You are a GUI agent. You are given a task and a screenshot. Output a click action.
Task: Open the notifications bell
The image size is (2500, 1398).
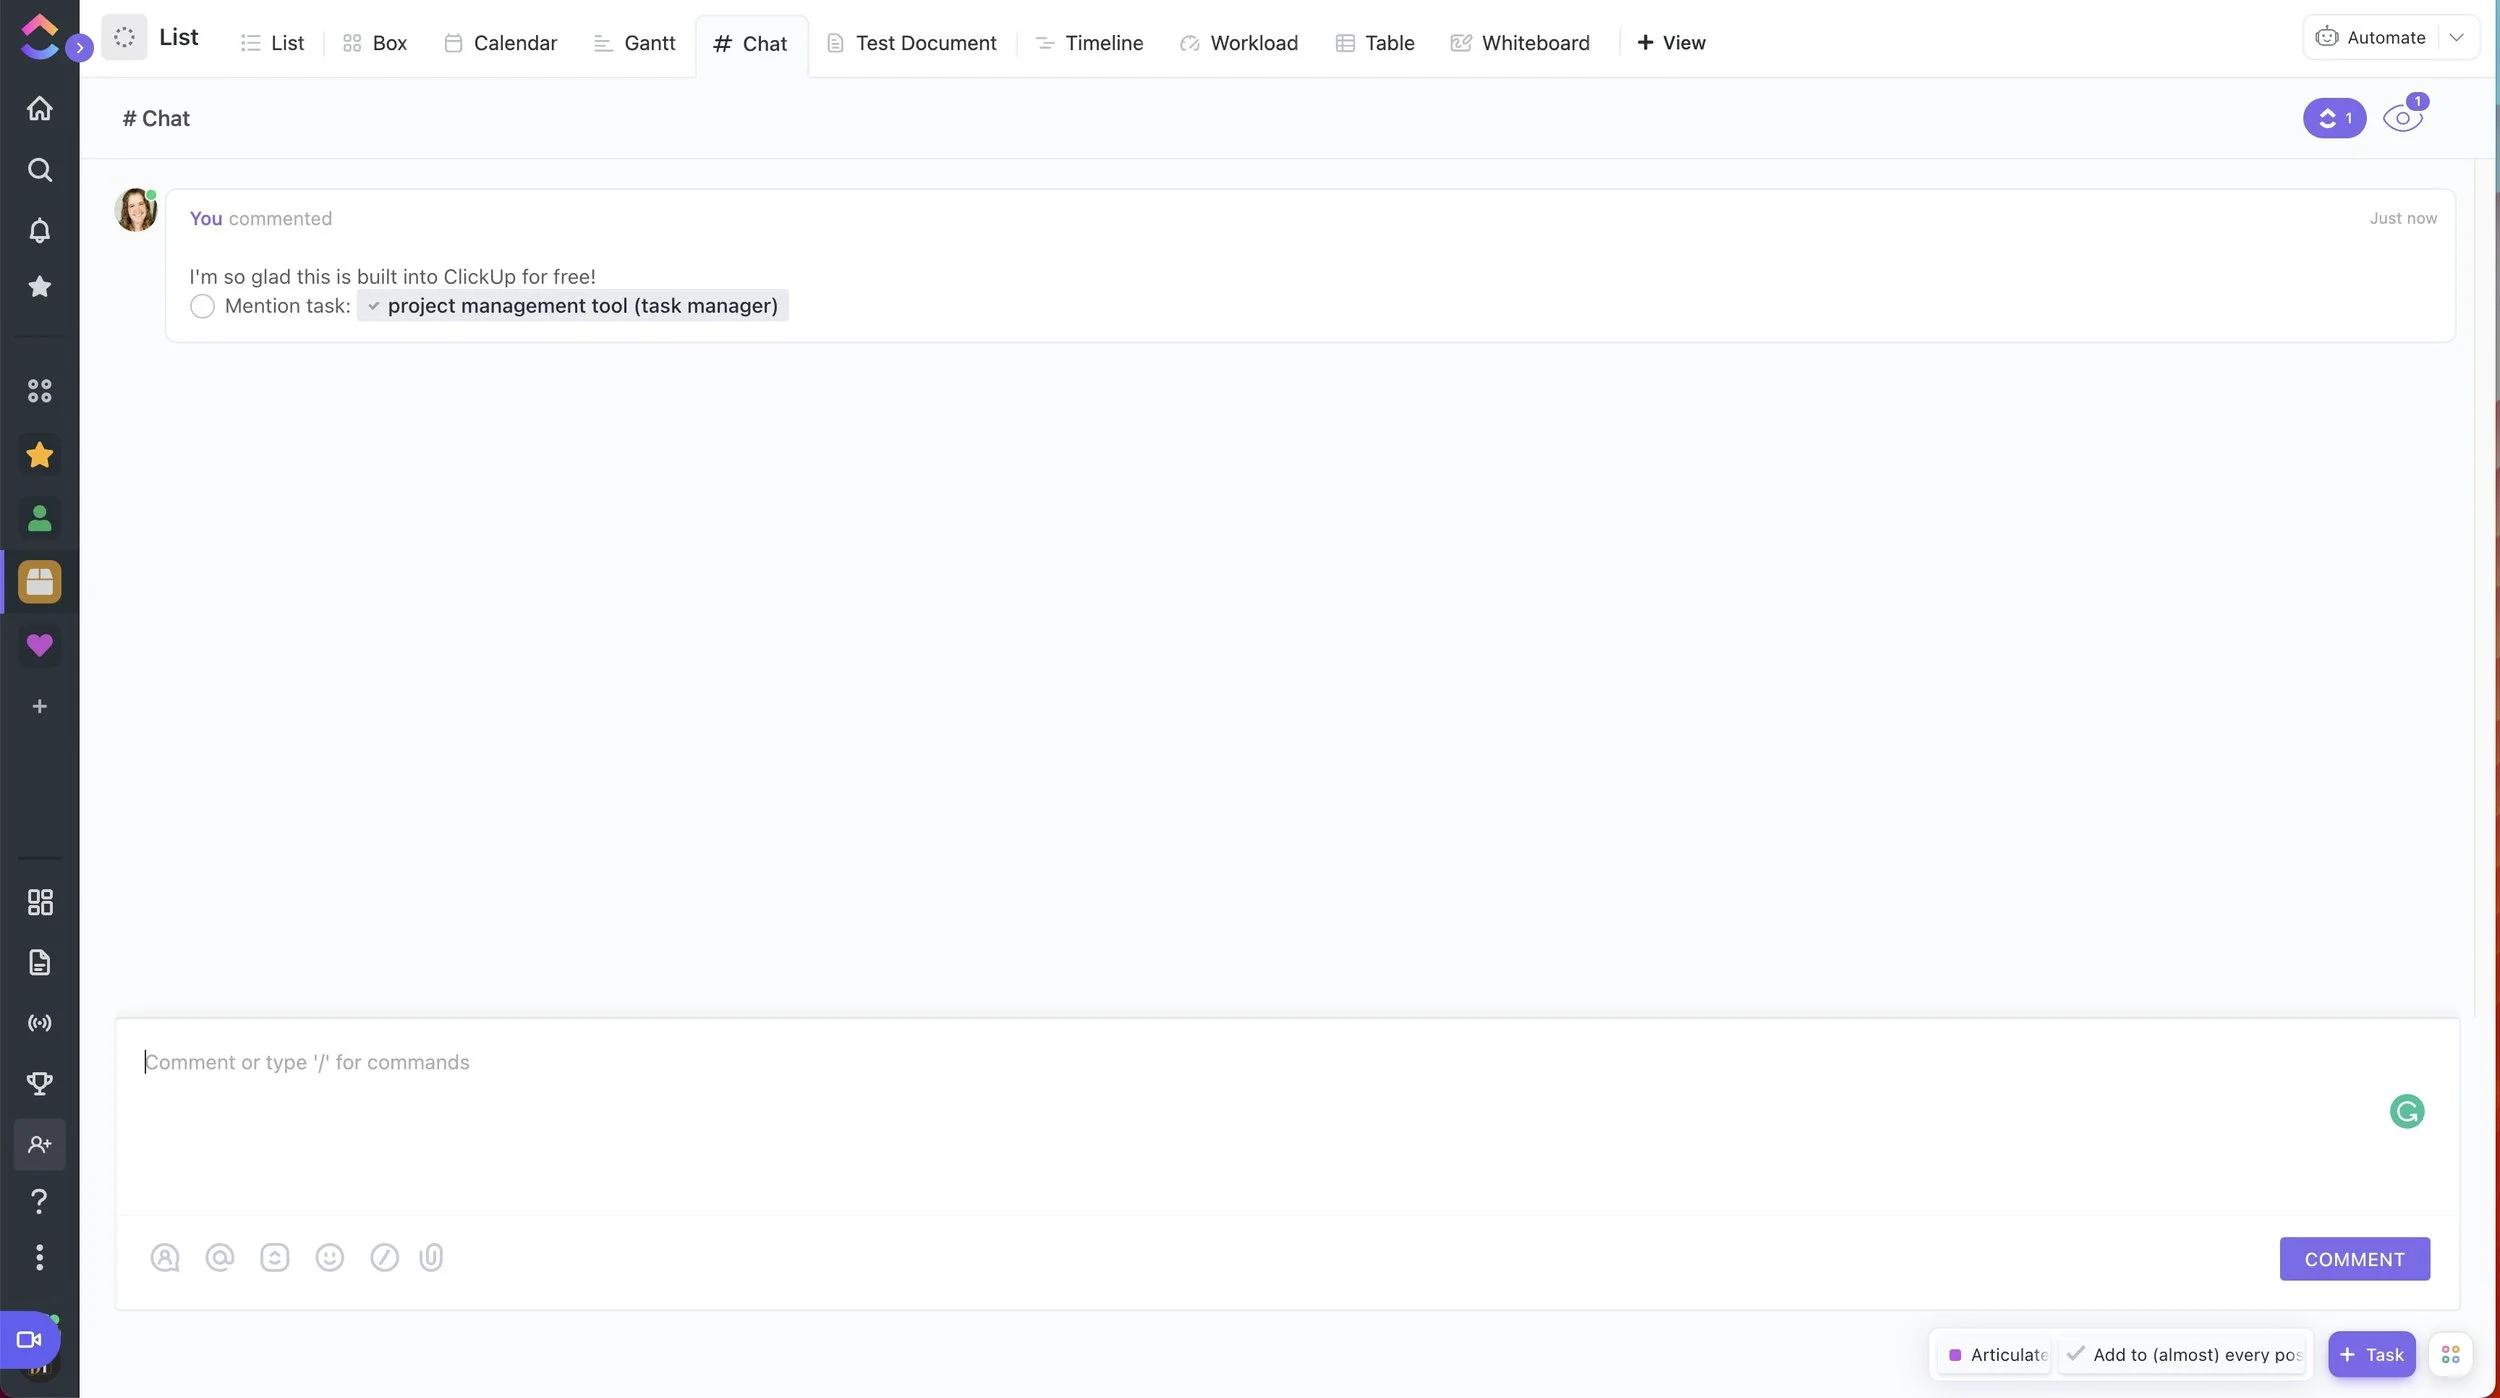pyautogui.click(x=39, y=230)
